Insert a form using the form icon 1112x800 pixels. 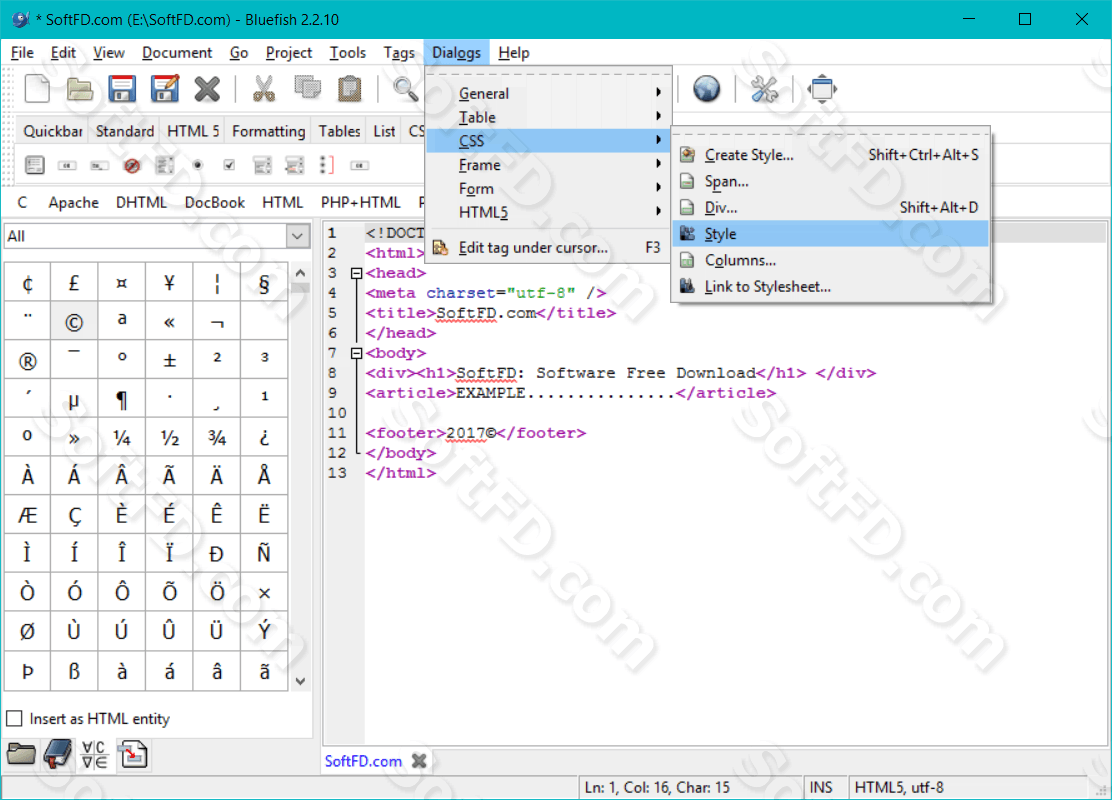point(34,165)
